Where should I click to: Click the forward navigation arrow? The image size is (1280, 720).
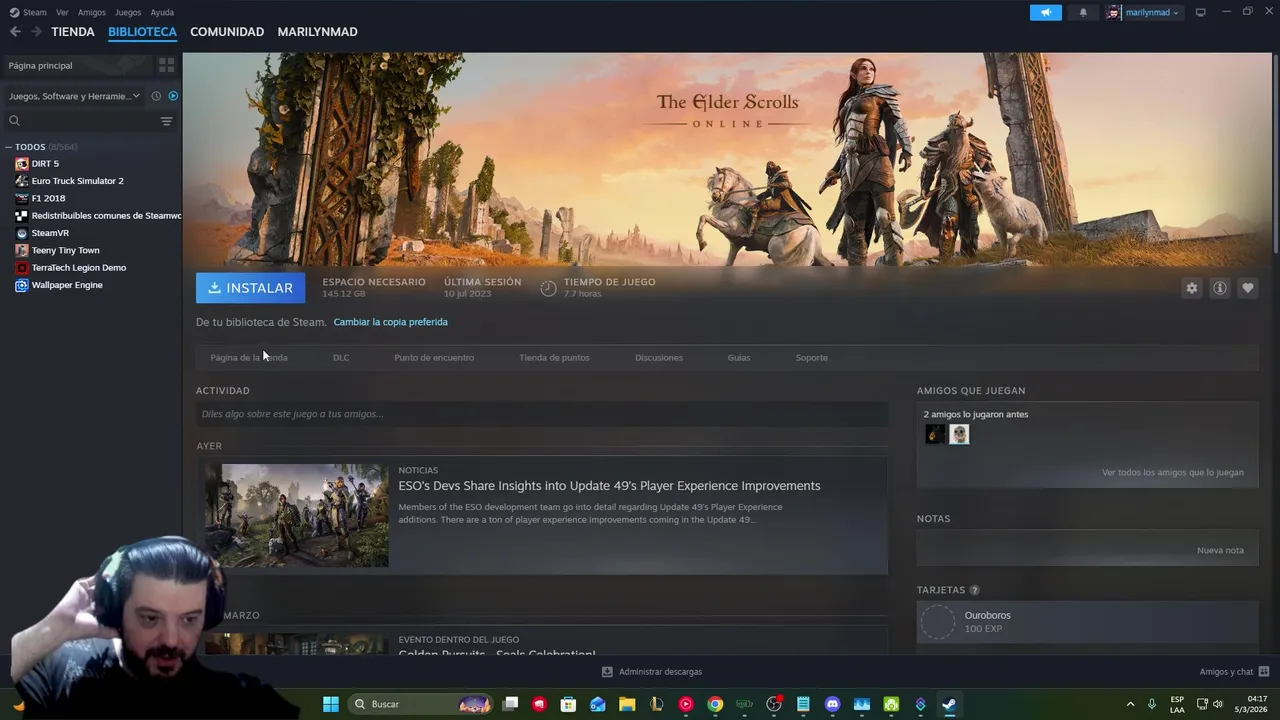point(36,32)
